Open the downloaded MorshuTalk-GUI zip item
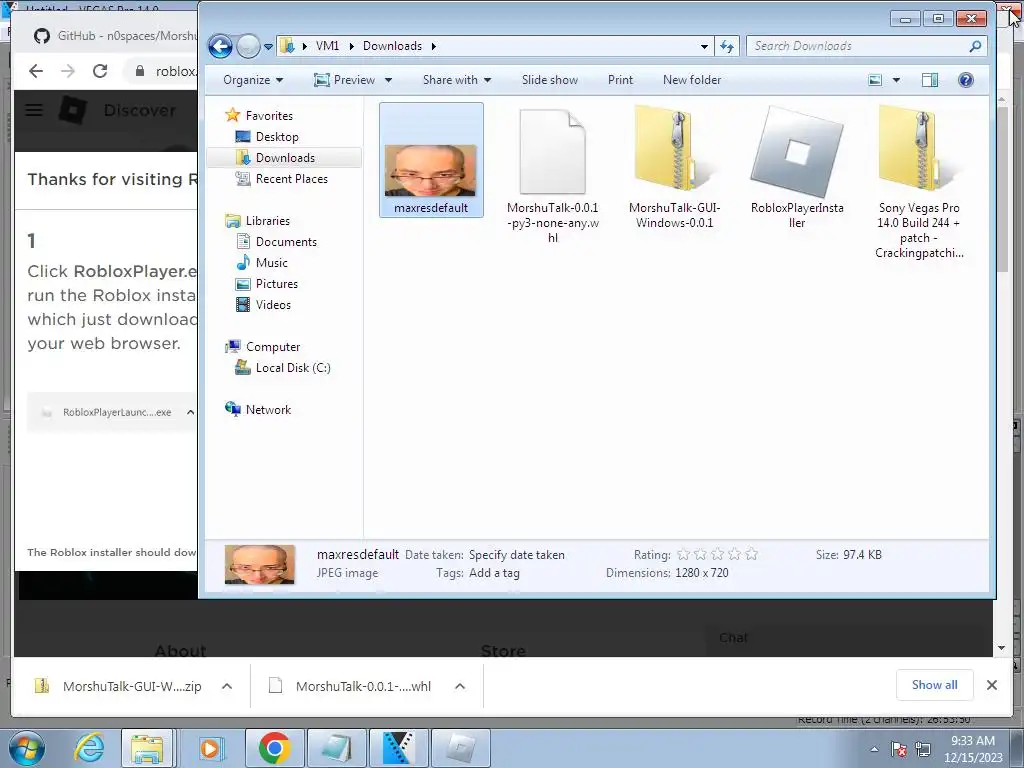Image resolution: width=1024 pixels, height=768 pixels. point(118,686)
